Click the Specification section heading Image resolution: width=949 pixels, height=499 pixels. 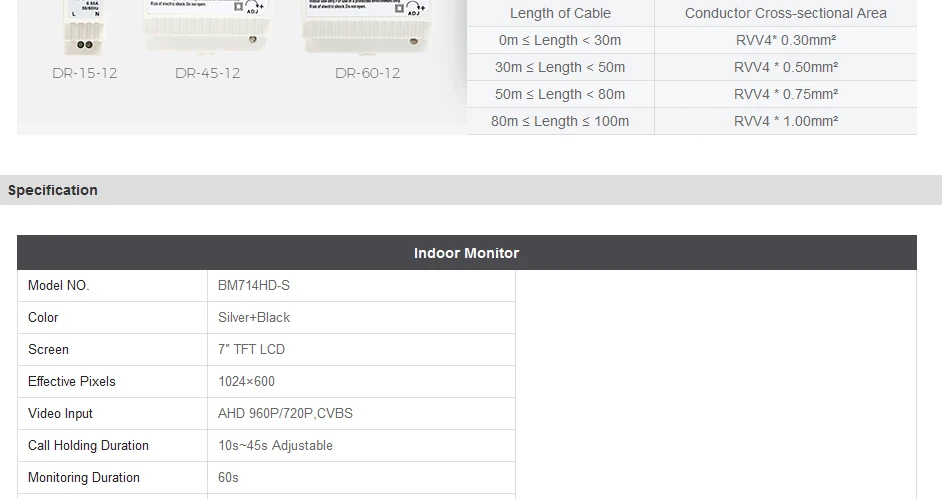click(53, 190)
